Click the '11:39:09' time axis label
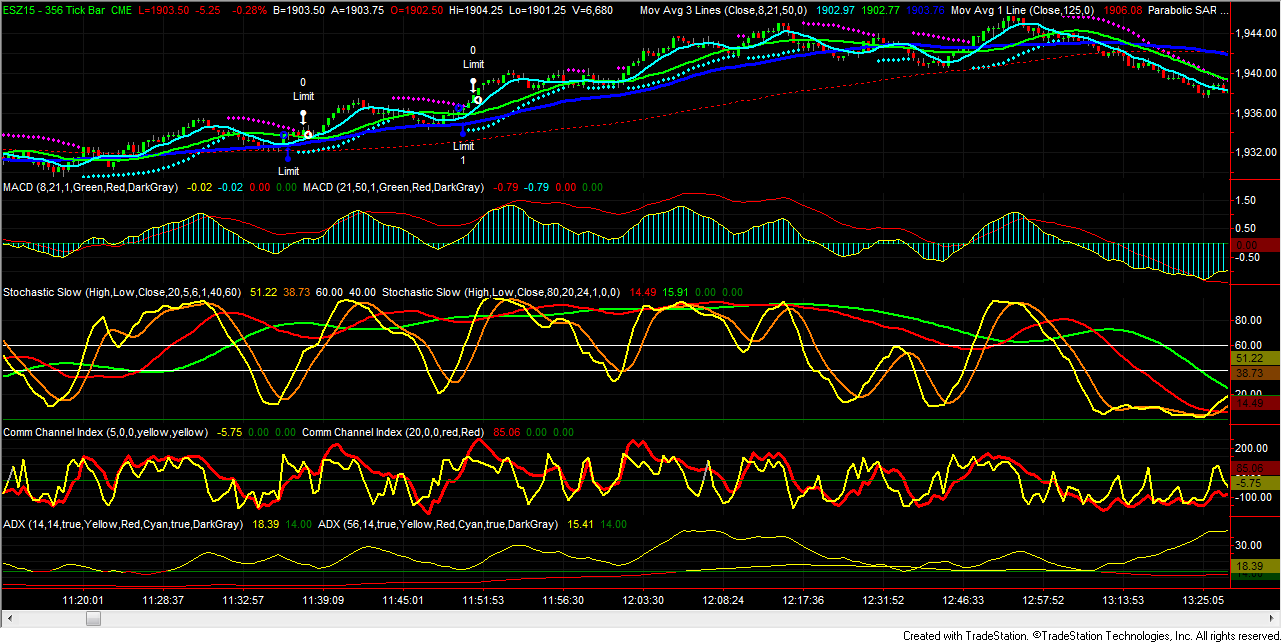The width and height of the screenshot is (1282, 642). pos(323,601)
